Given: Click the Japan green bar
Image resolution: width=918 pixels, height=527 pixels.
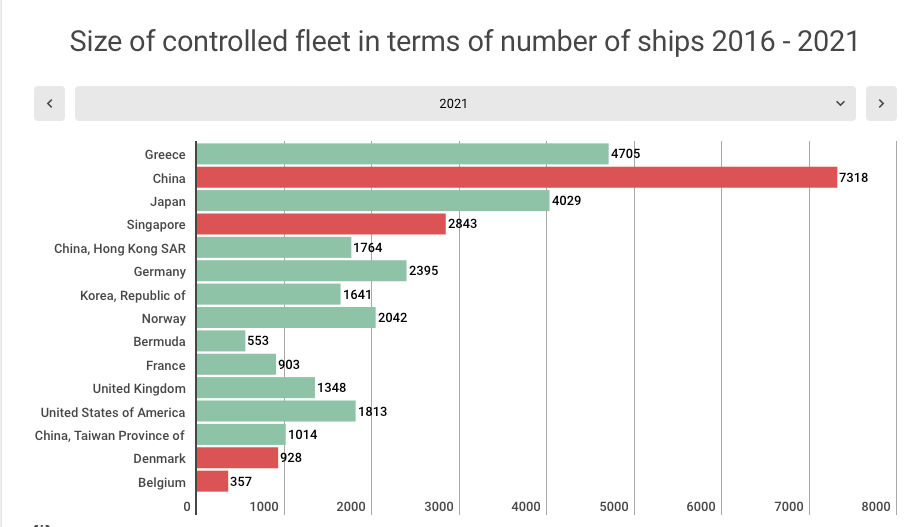Looking at the screenshot, I should (372, 201).
